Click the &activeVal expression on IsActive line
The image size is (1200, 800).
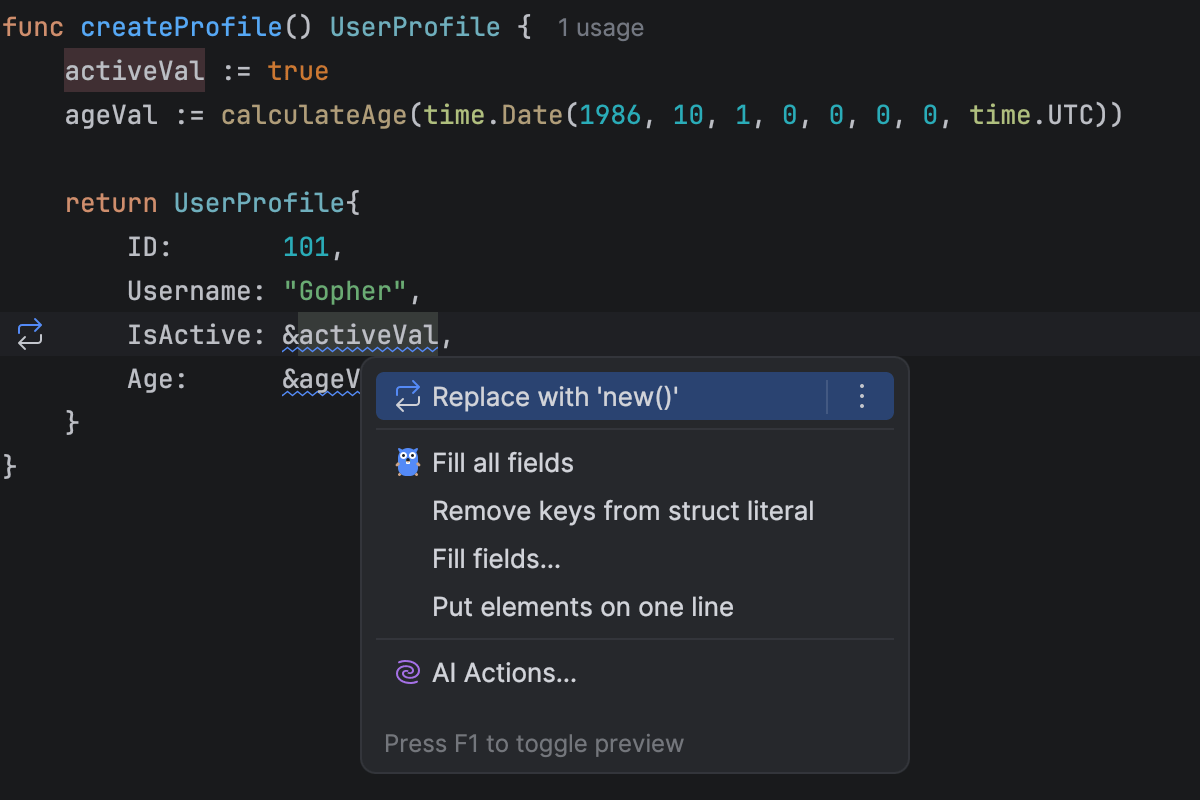pyautogui.click(x=360, y=335)
